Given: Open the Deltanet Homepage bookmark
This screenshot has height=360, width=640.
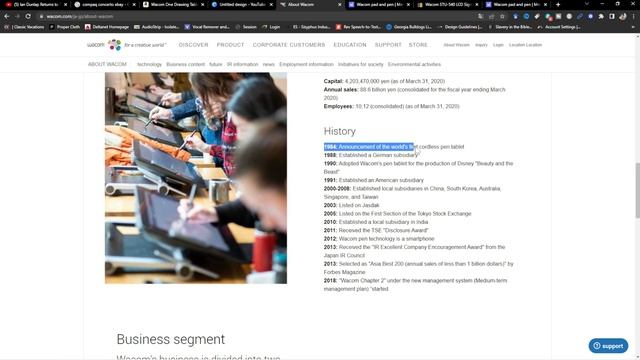Looking at the screenshot, I should coord(107,27).
